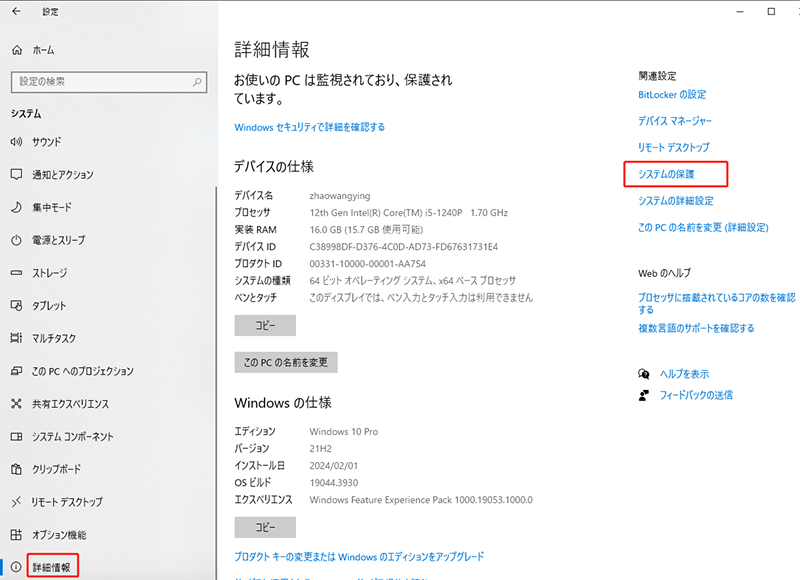Open リモート デスクトップ settings from sidebar
The width and height of the screenshot is (800, 580).
[15, 502]
